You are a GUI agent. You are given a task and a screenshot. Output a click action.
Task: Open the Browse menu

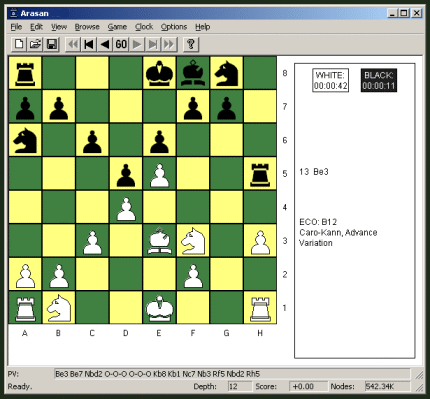[x=87, y=27]
